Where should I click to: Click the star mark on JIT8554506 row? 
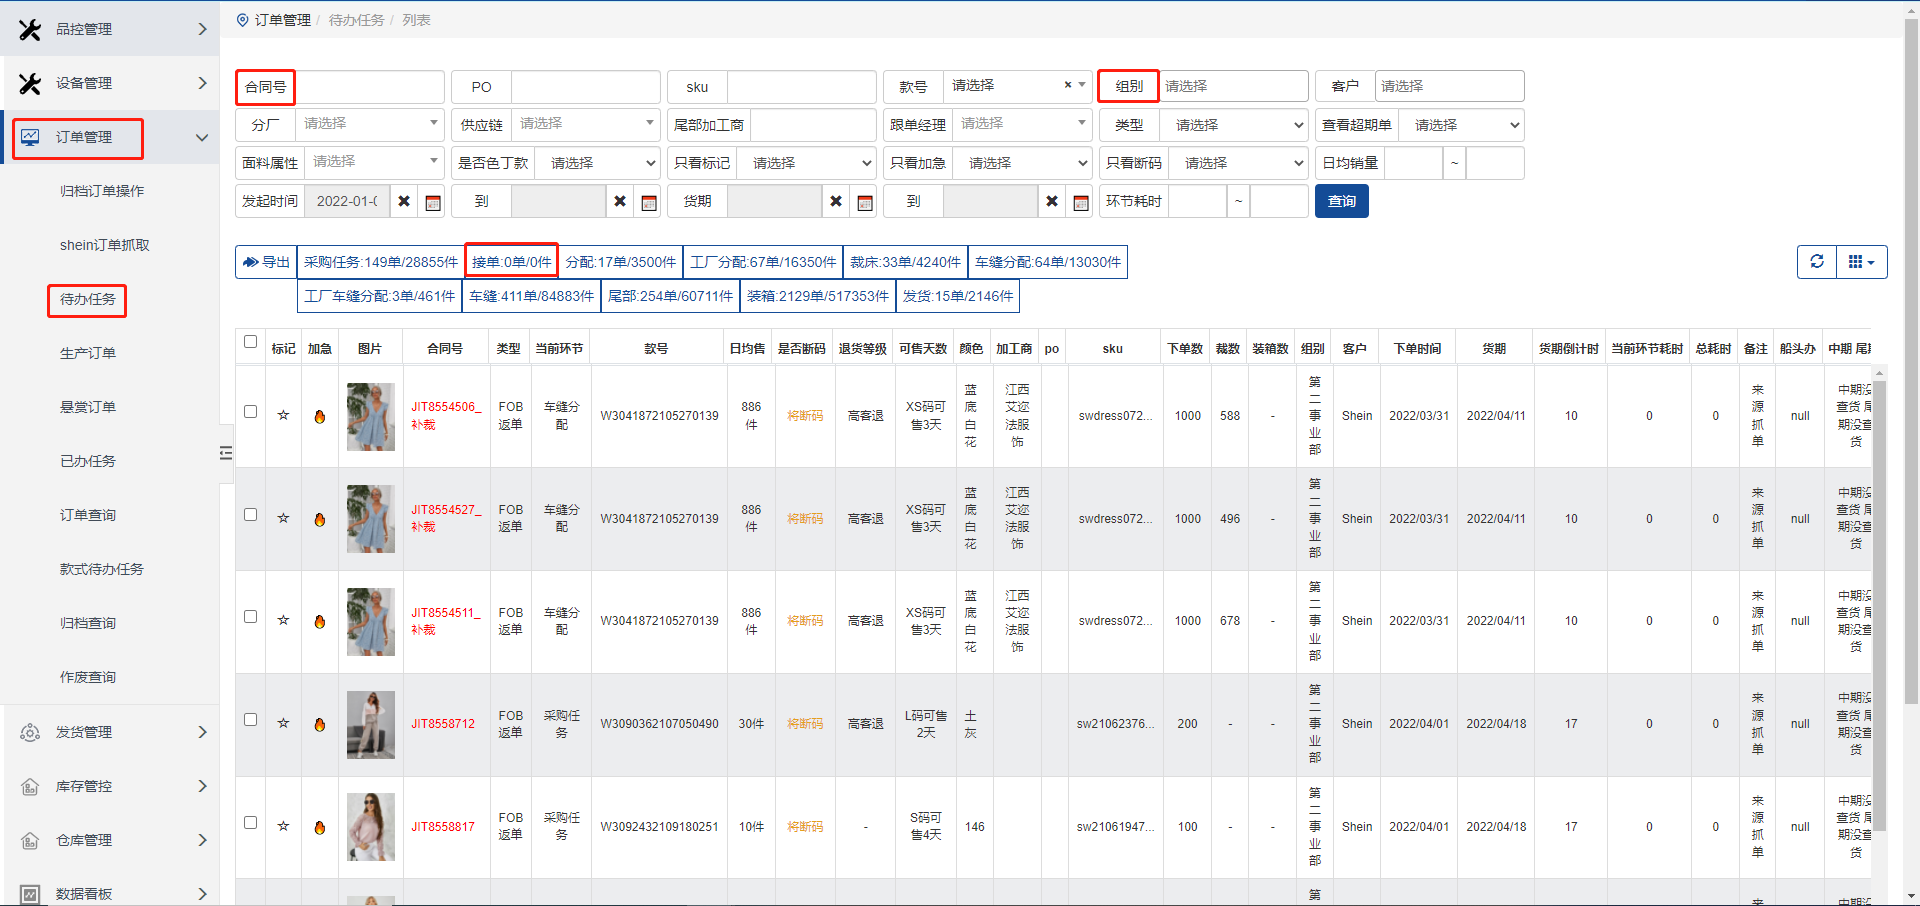point(284,416)
